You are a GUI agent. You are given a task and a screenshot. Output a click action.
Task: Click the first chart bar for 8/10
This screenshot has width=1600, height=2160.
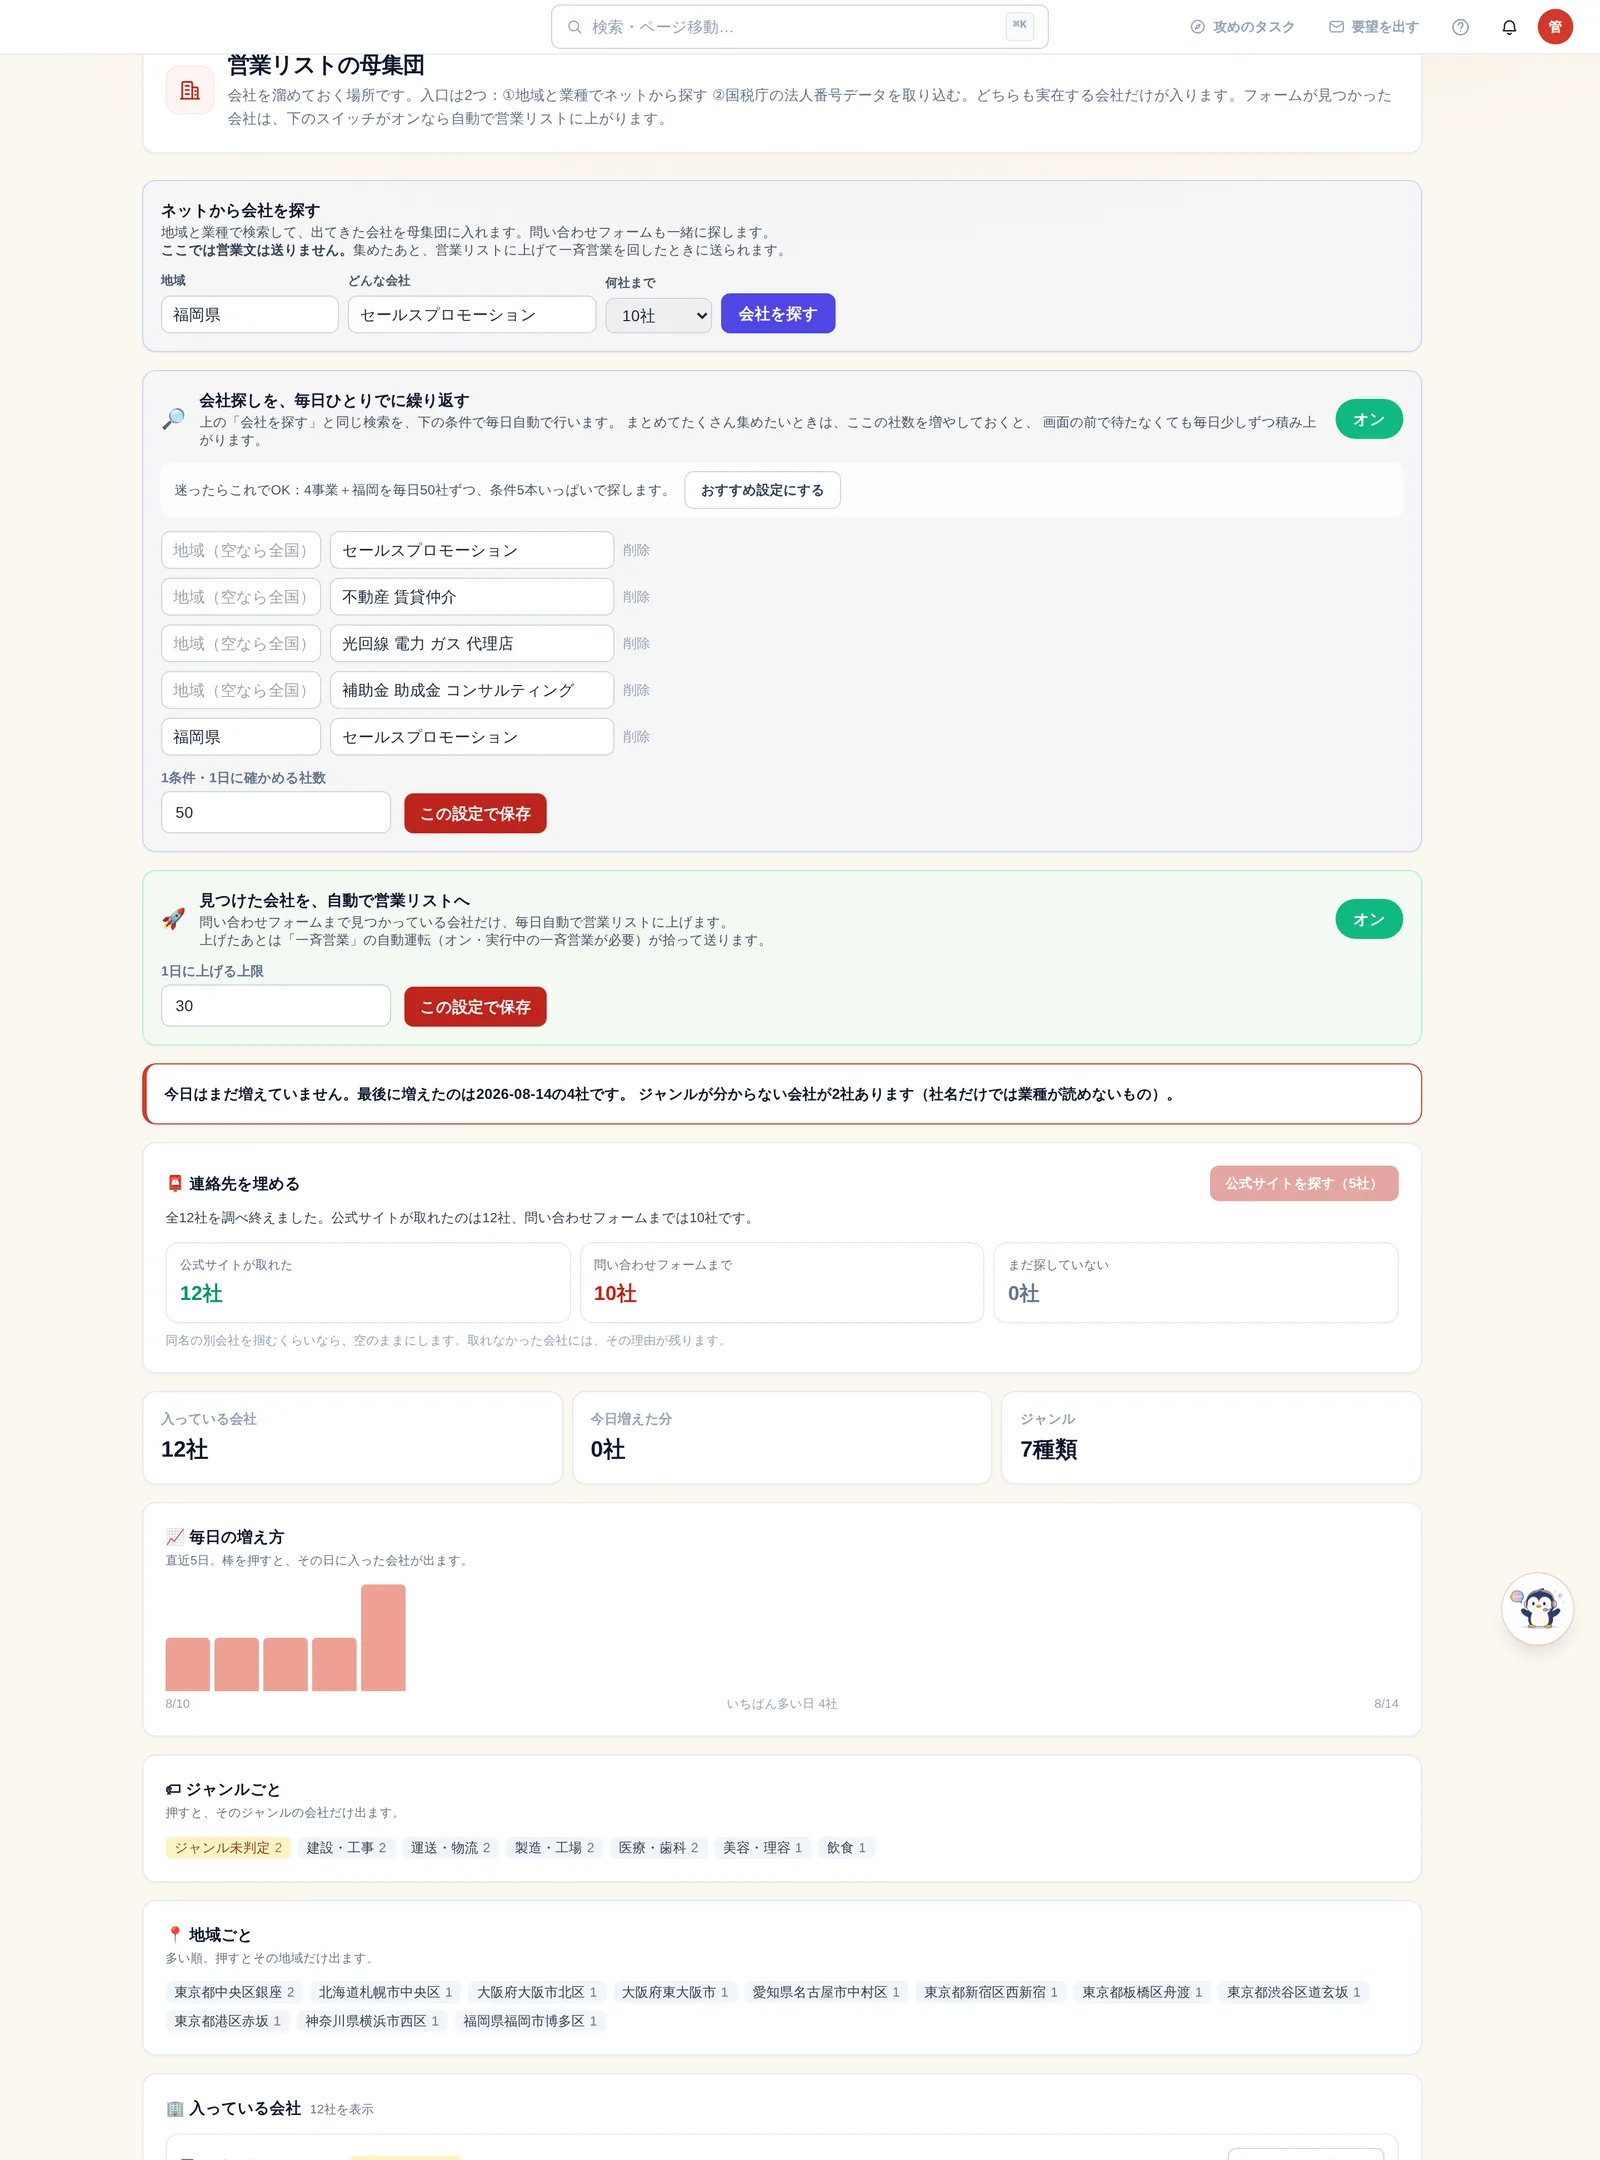(x=188, y=1664)
